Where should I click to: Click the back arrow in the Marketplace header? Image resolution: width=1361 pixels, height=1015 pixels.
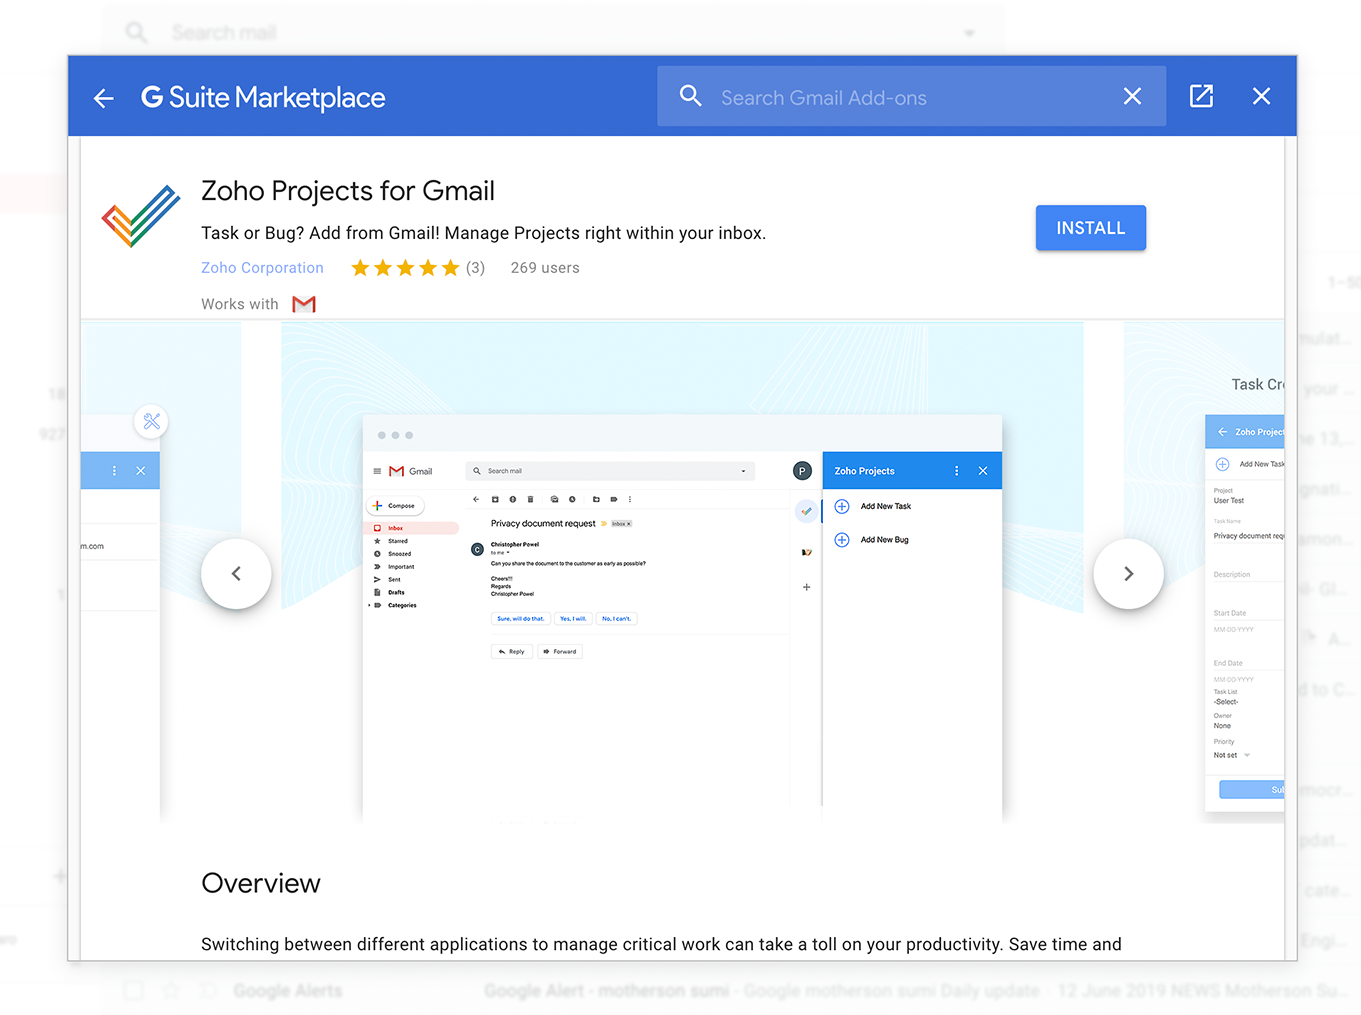[104, 97]
